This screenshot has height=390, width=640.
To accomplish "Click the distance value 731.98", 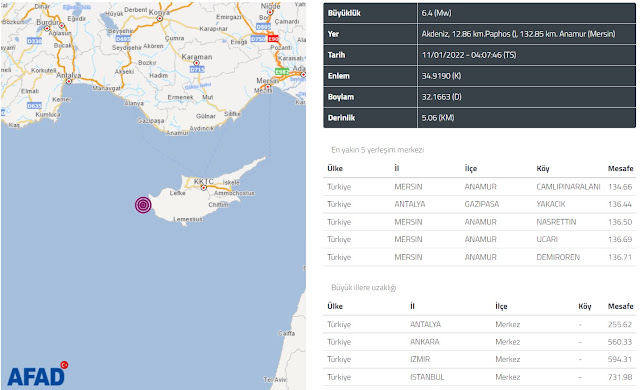I will 620,377.
